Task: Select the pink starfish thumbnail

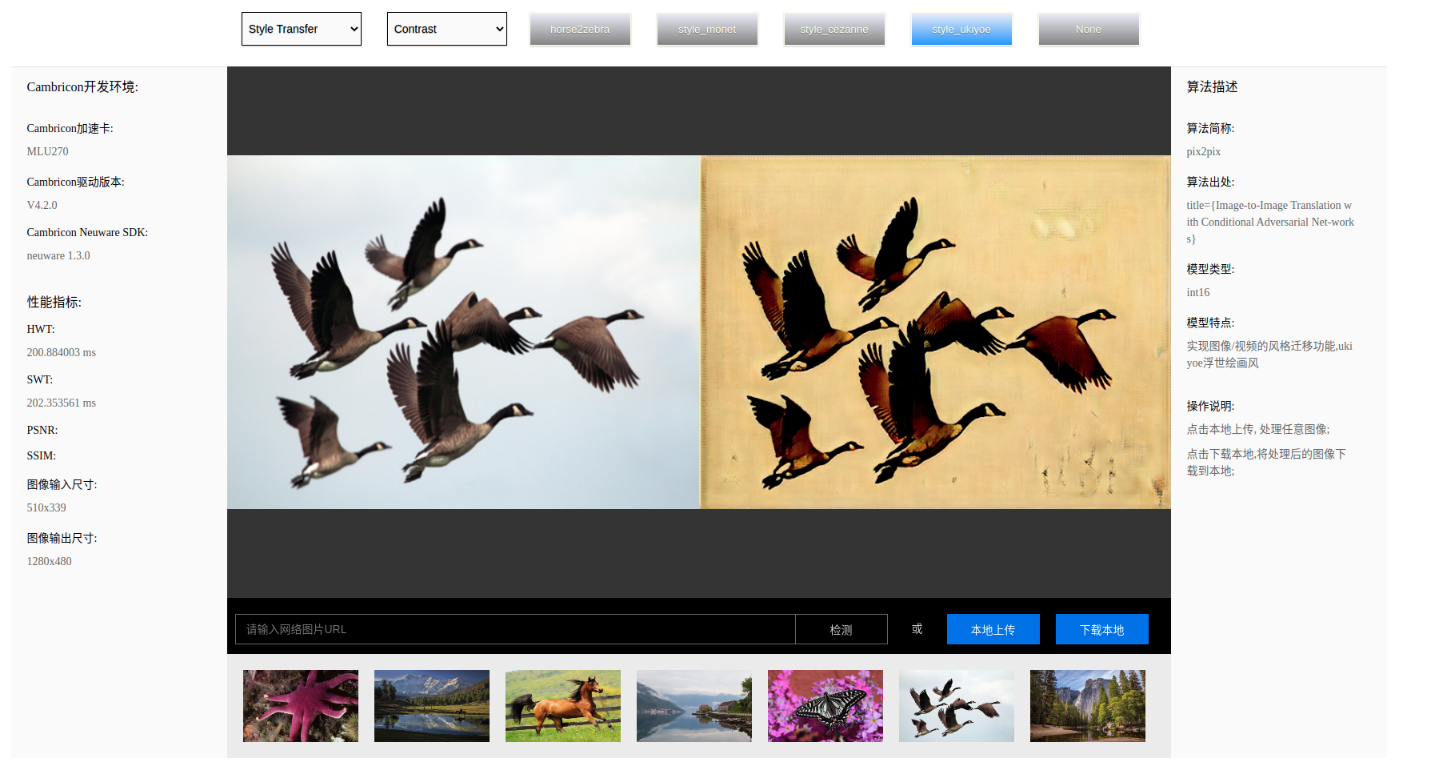Action: (x=300, y=706)
